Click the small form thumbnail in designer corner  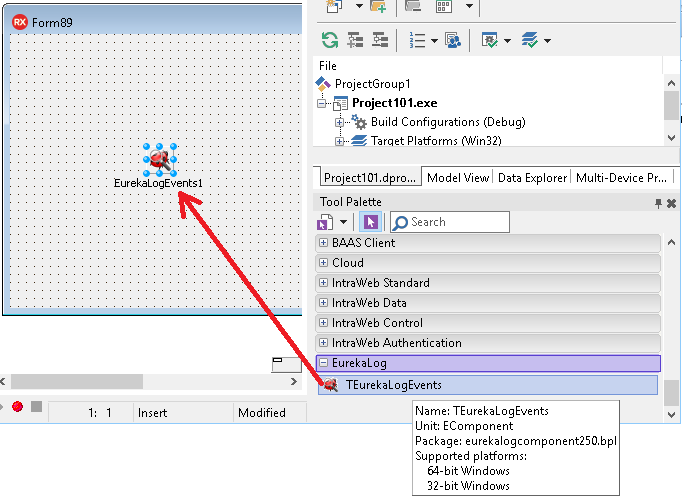pos(287,365)
